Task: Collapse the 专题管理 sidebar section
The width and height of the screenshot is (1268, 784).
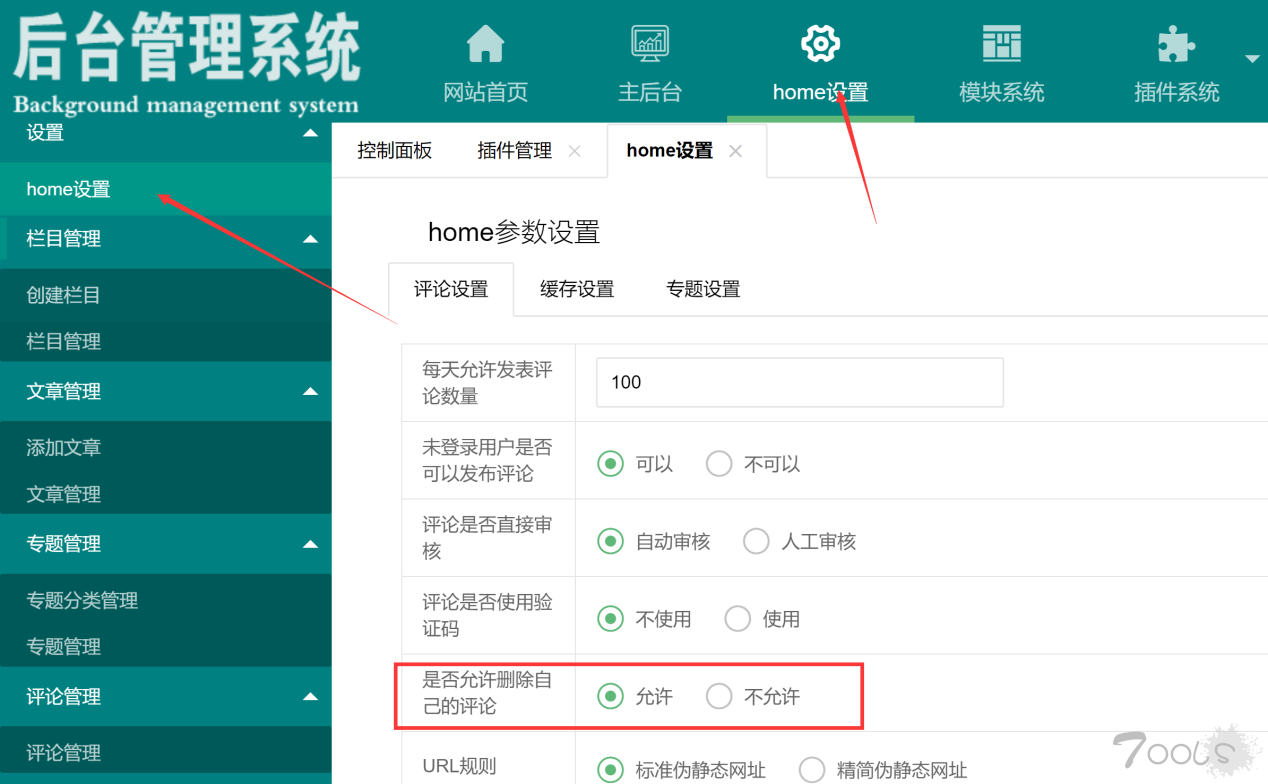Action: [311, 544]
